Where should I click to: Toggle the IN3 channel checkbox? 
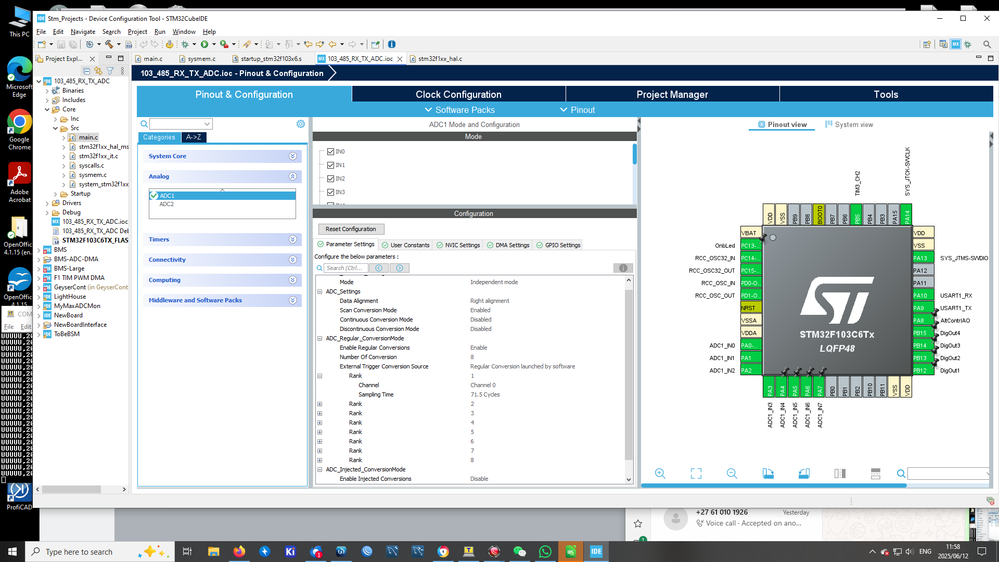pyautogui.click(x=331, y=192)
